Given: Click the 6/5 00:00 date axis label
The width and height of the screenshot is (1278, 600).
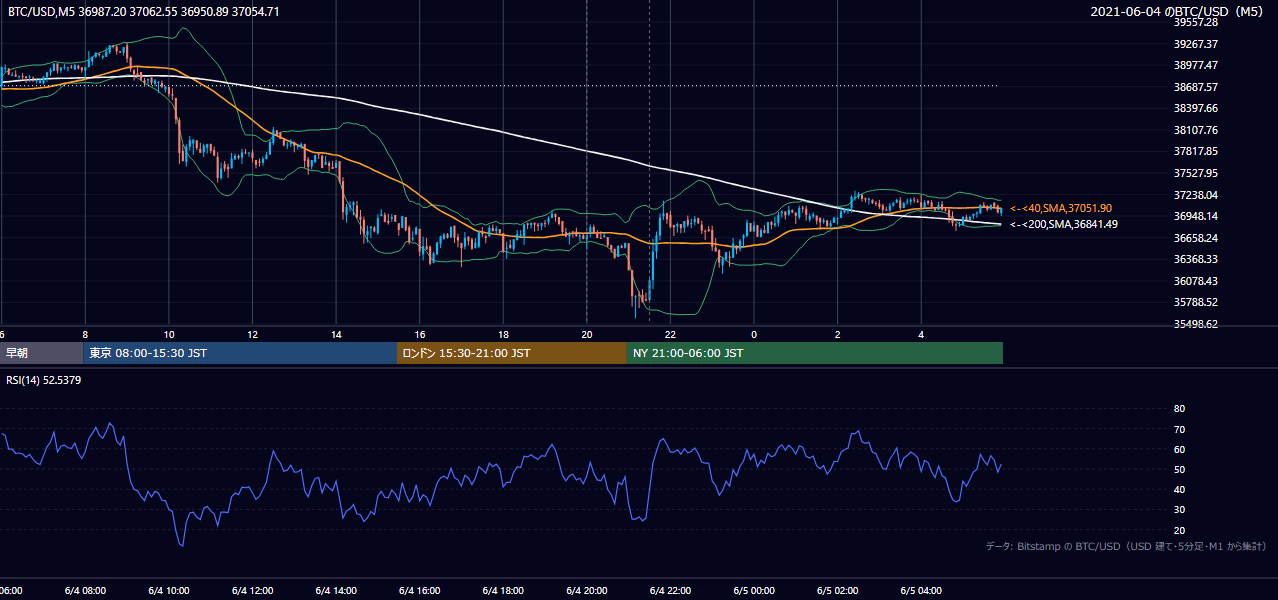Looking at the screenshot, I should (x=754, y=591).
